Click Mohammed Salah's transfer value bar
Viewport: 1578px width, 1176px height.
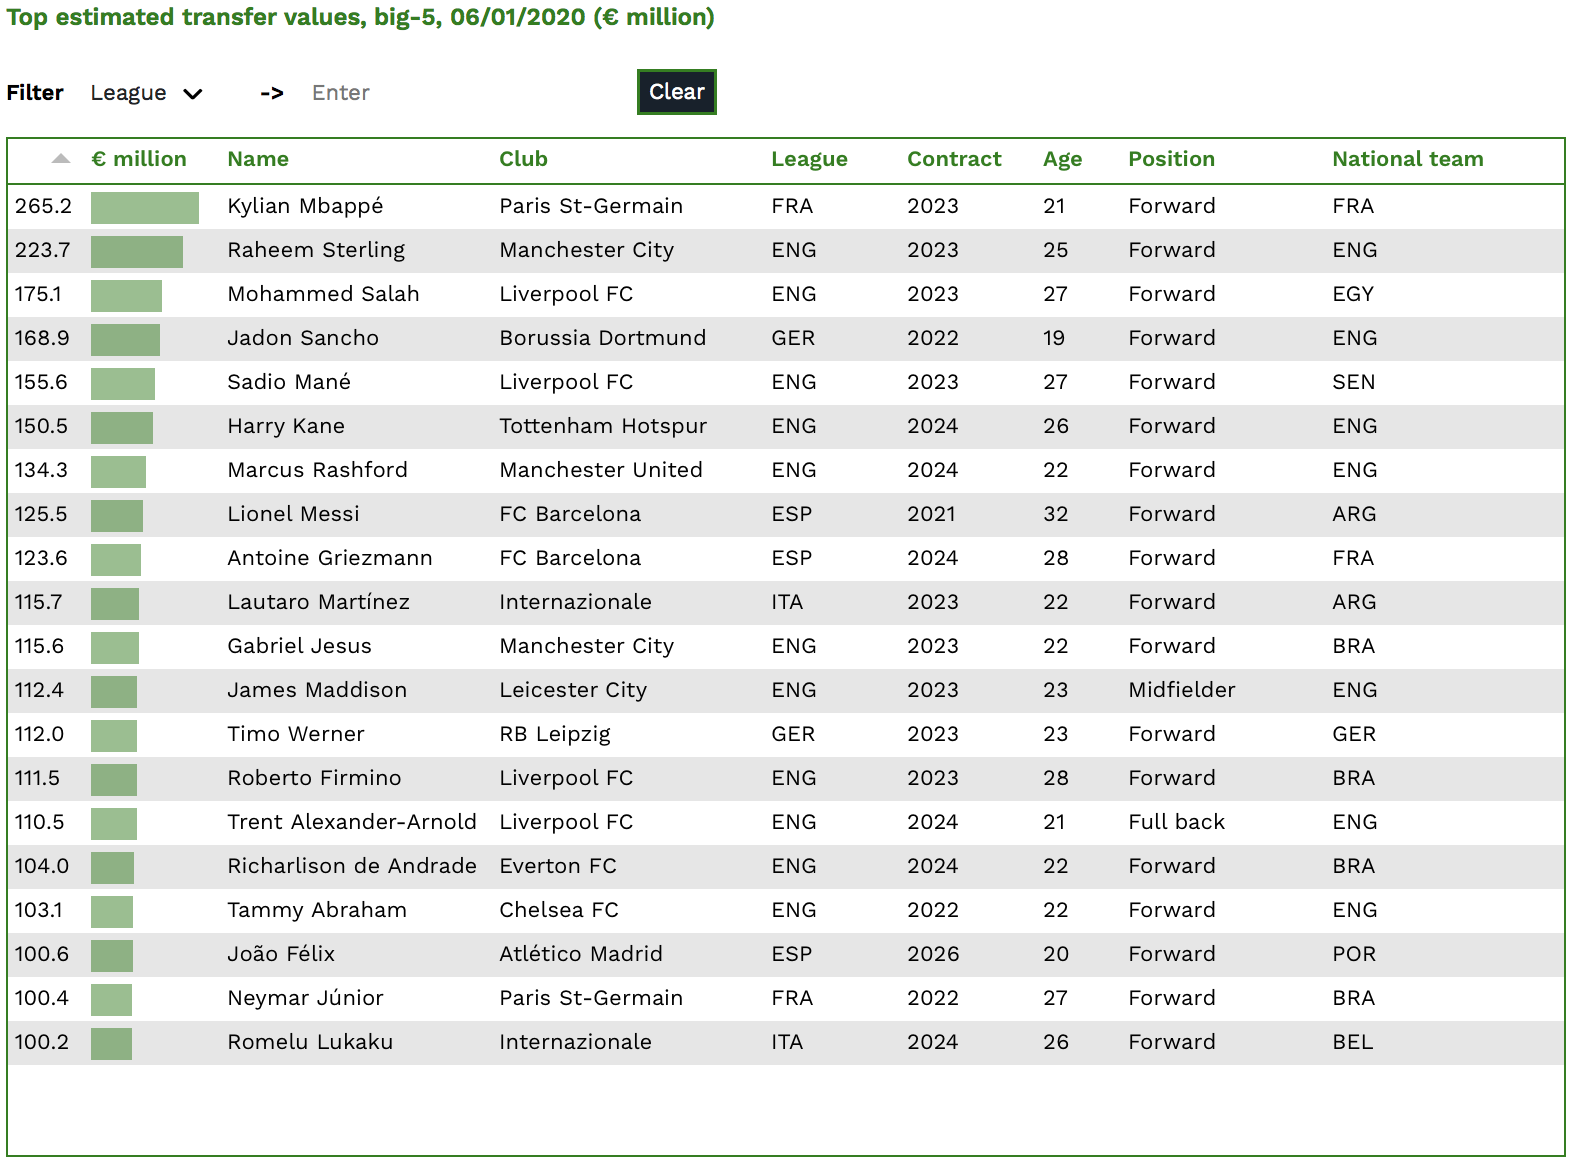(x=126, y=295)
